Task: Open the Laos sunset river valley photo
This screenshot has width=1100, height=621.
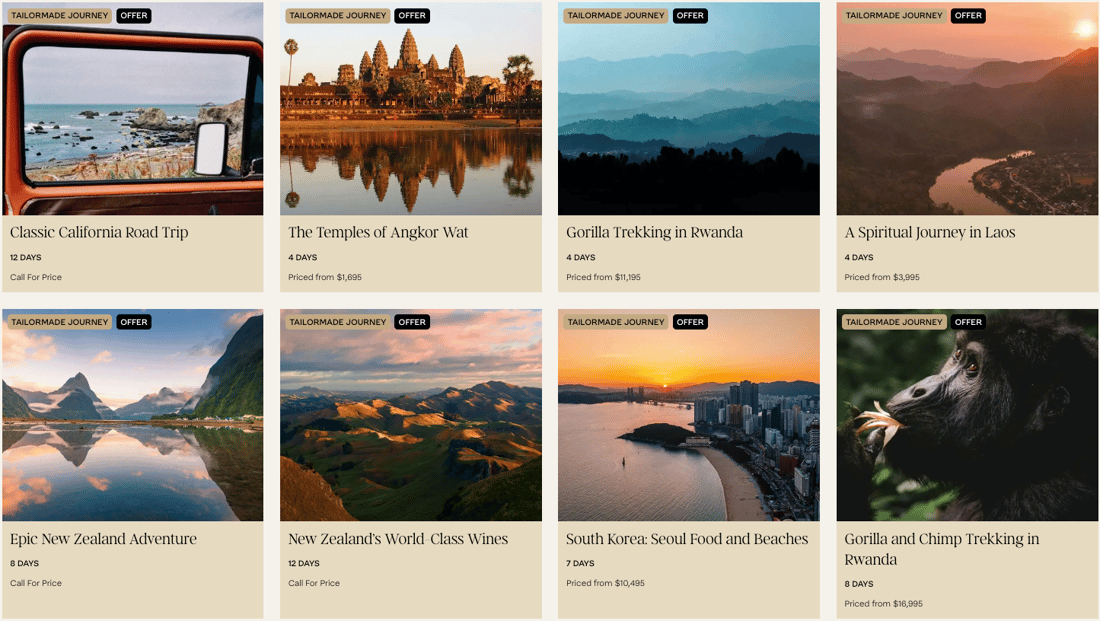Action: pos(967,108)
